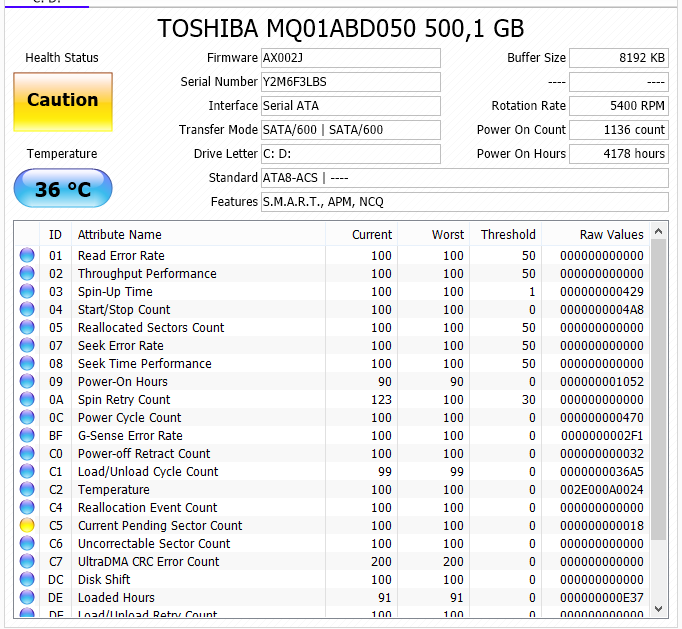Select the Reallocated Sectors Count attribute name
Screen dimensions: 682x629
[151, 328]
